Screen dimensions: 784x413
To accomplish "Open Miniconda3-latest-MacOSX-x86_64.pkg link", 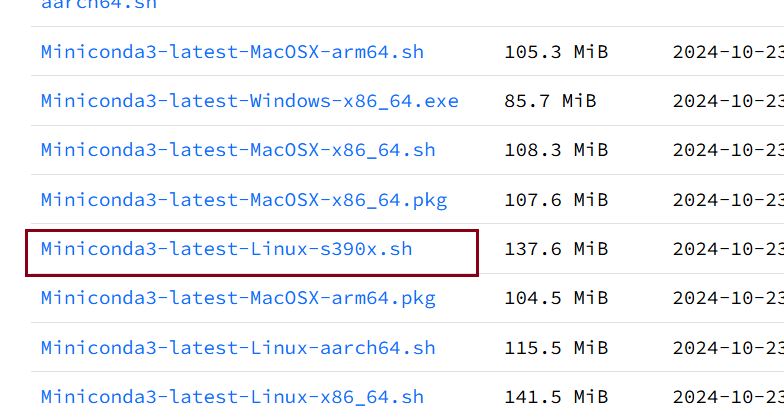I will [x=243, y=200].
